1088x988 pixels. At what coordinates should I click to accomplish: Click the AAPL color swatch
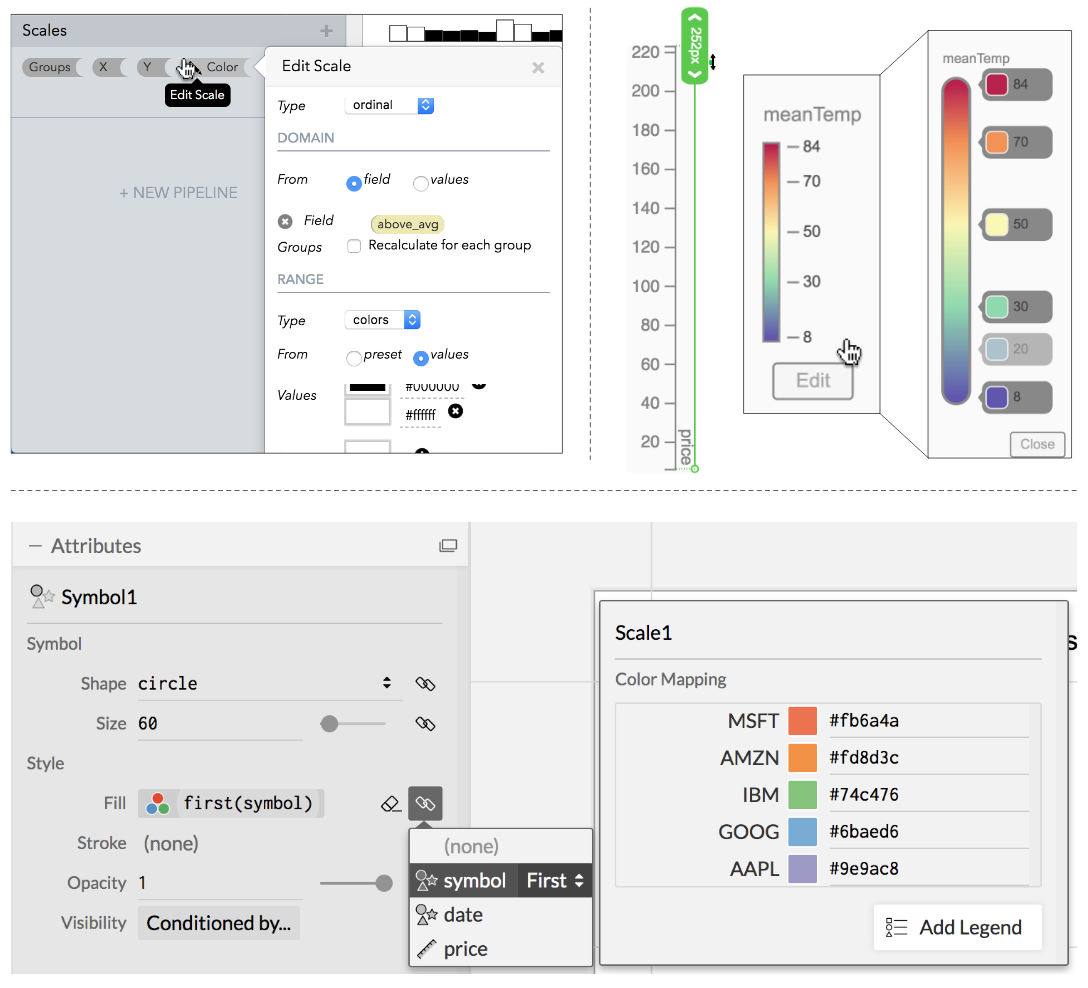(802, 869)
